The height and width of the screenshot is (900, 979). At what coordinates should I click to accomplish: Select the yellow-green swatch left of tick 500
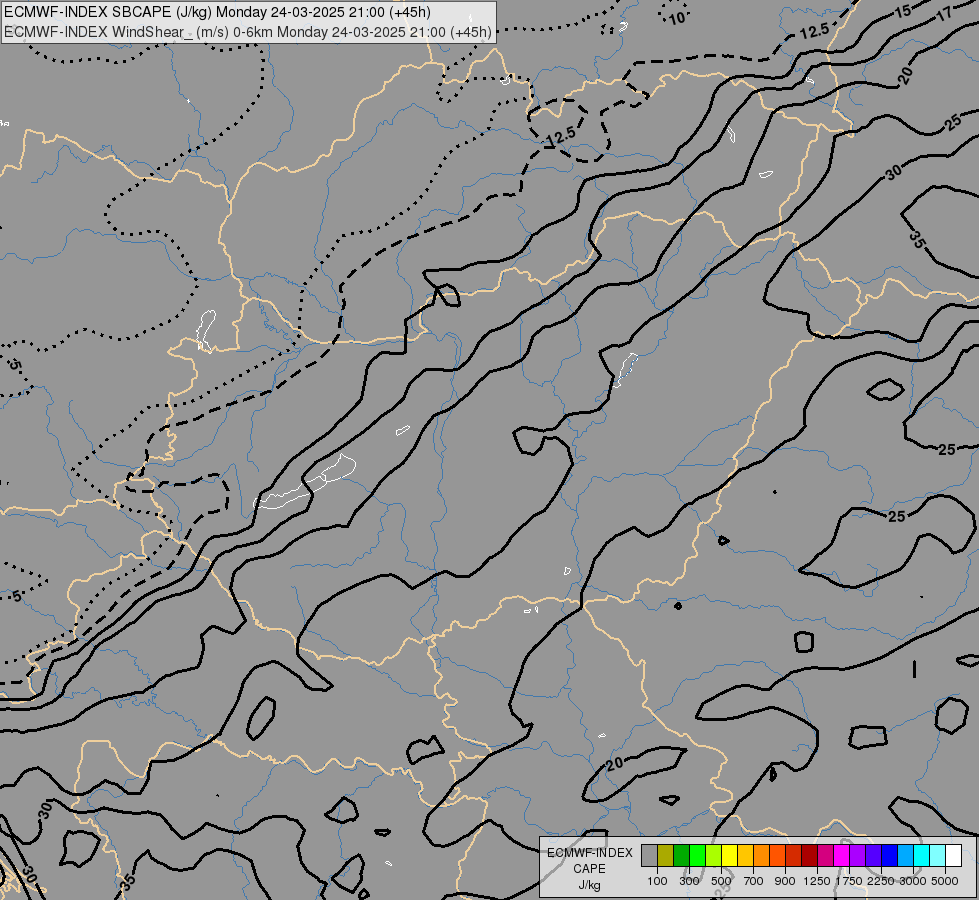pyautogui.click(x=714, y=856)
